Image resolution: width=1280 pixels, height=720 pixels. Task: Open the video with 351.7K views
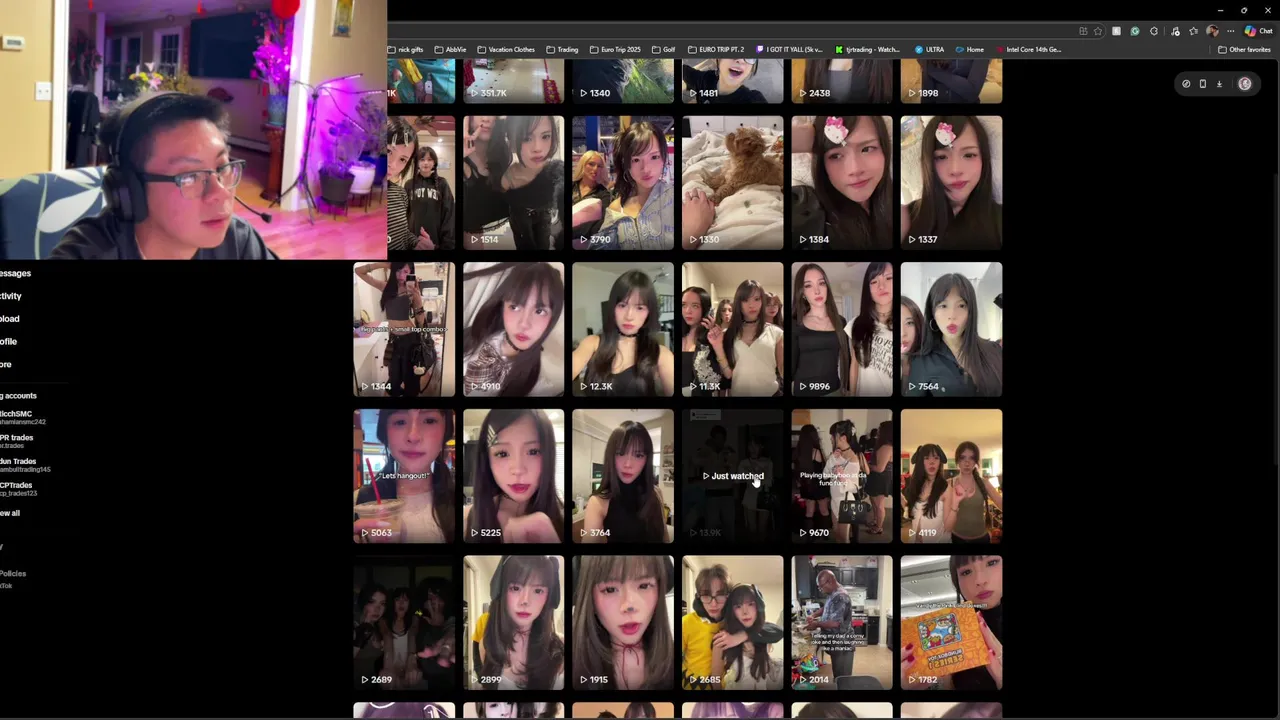(513, 80)
